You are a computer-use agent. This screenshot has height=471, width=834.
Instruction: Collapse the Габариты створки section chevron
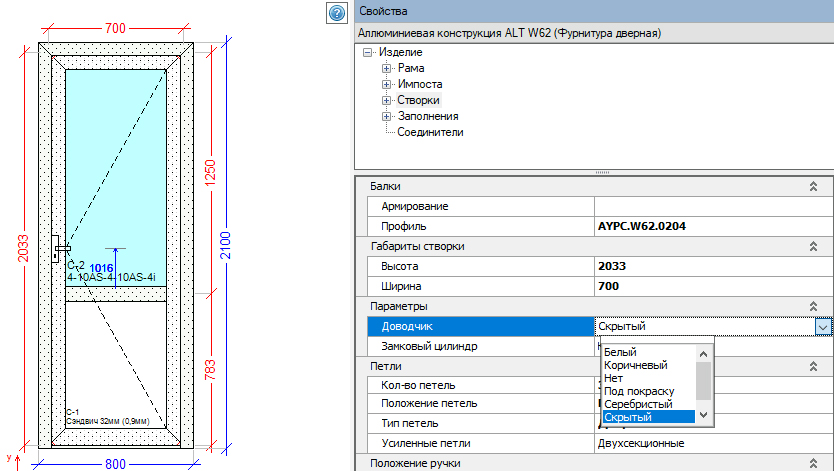pyautogui.click(x=813, y=246)
